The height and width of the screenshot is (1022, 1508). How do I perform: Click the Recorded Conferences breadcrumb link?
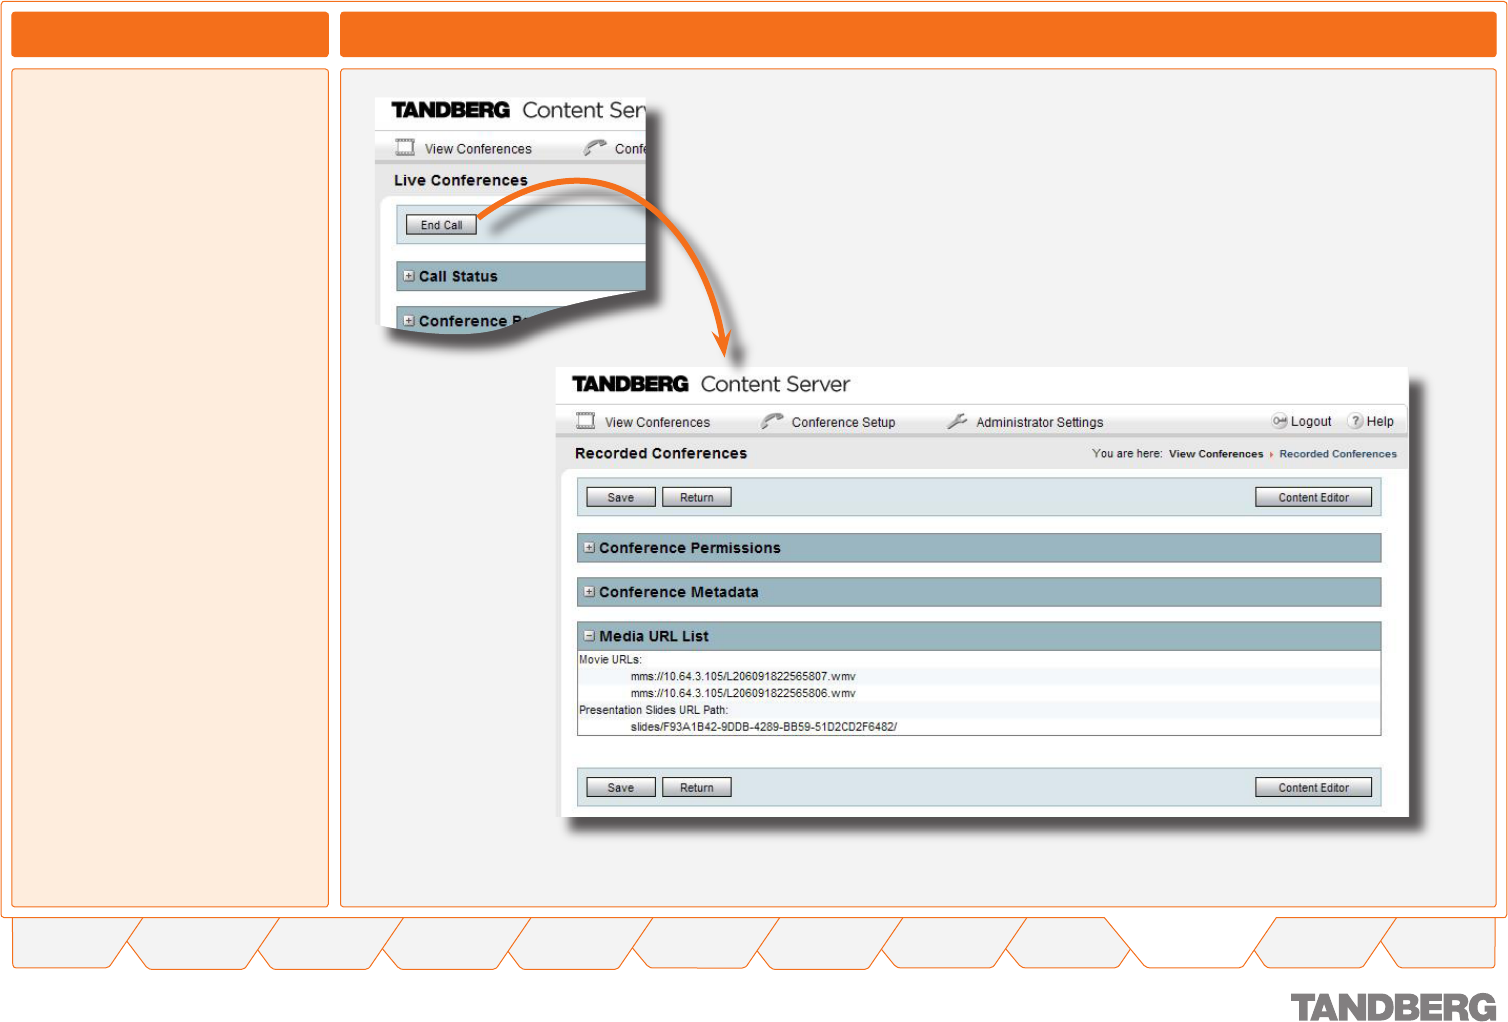(x=1338, y=454)
